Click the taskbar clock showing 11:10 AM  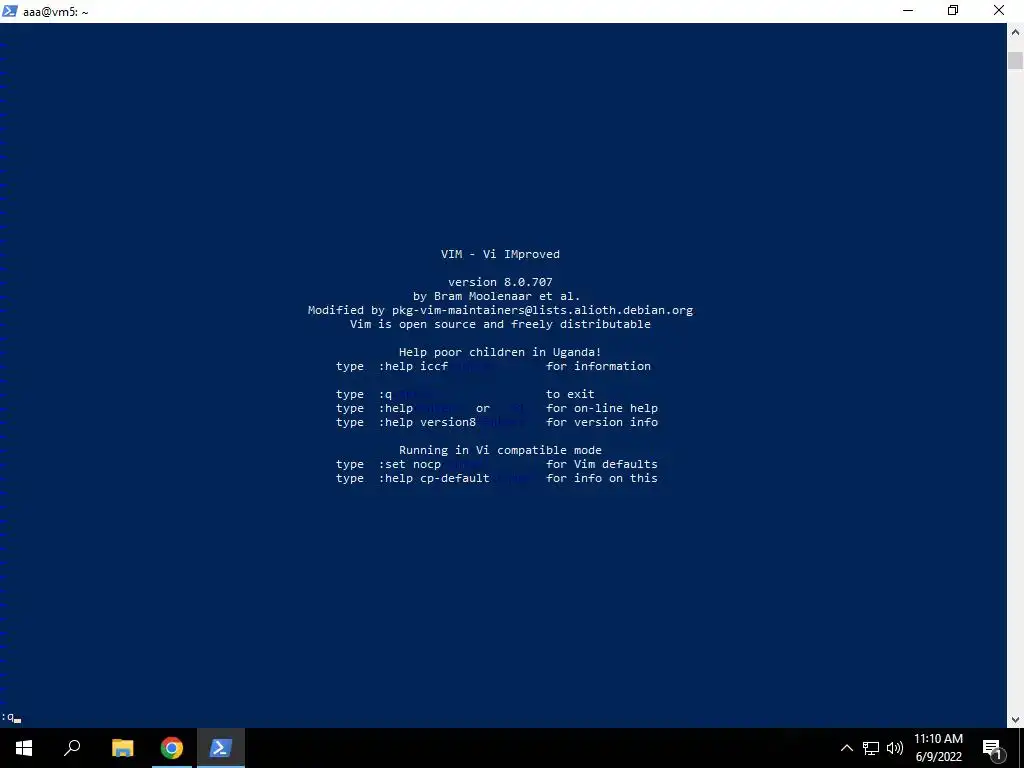click(x=938, y=748)
